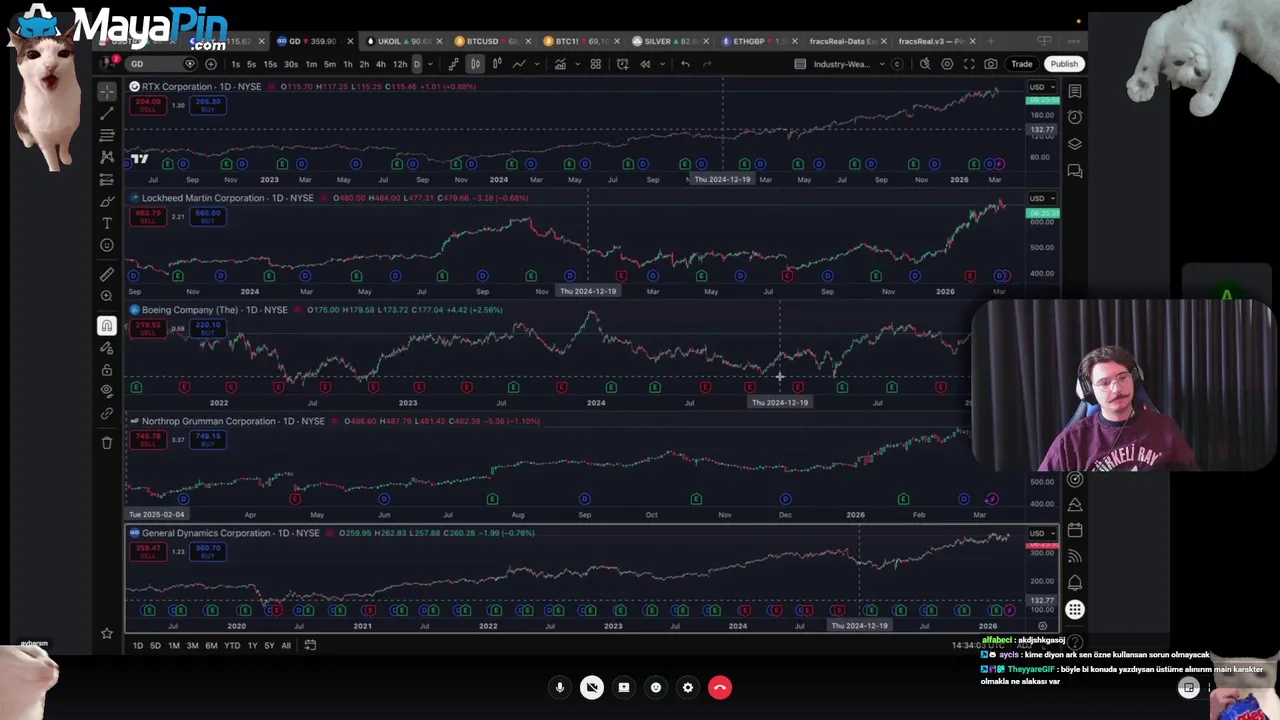Image resolution: width=1280 pixels, height=720 pixels.
Task: Select the zoom in tool
Action: (107, 296)
